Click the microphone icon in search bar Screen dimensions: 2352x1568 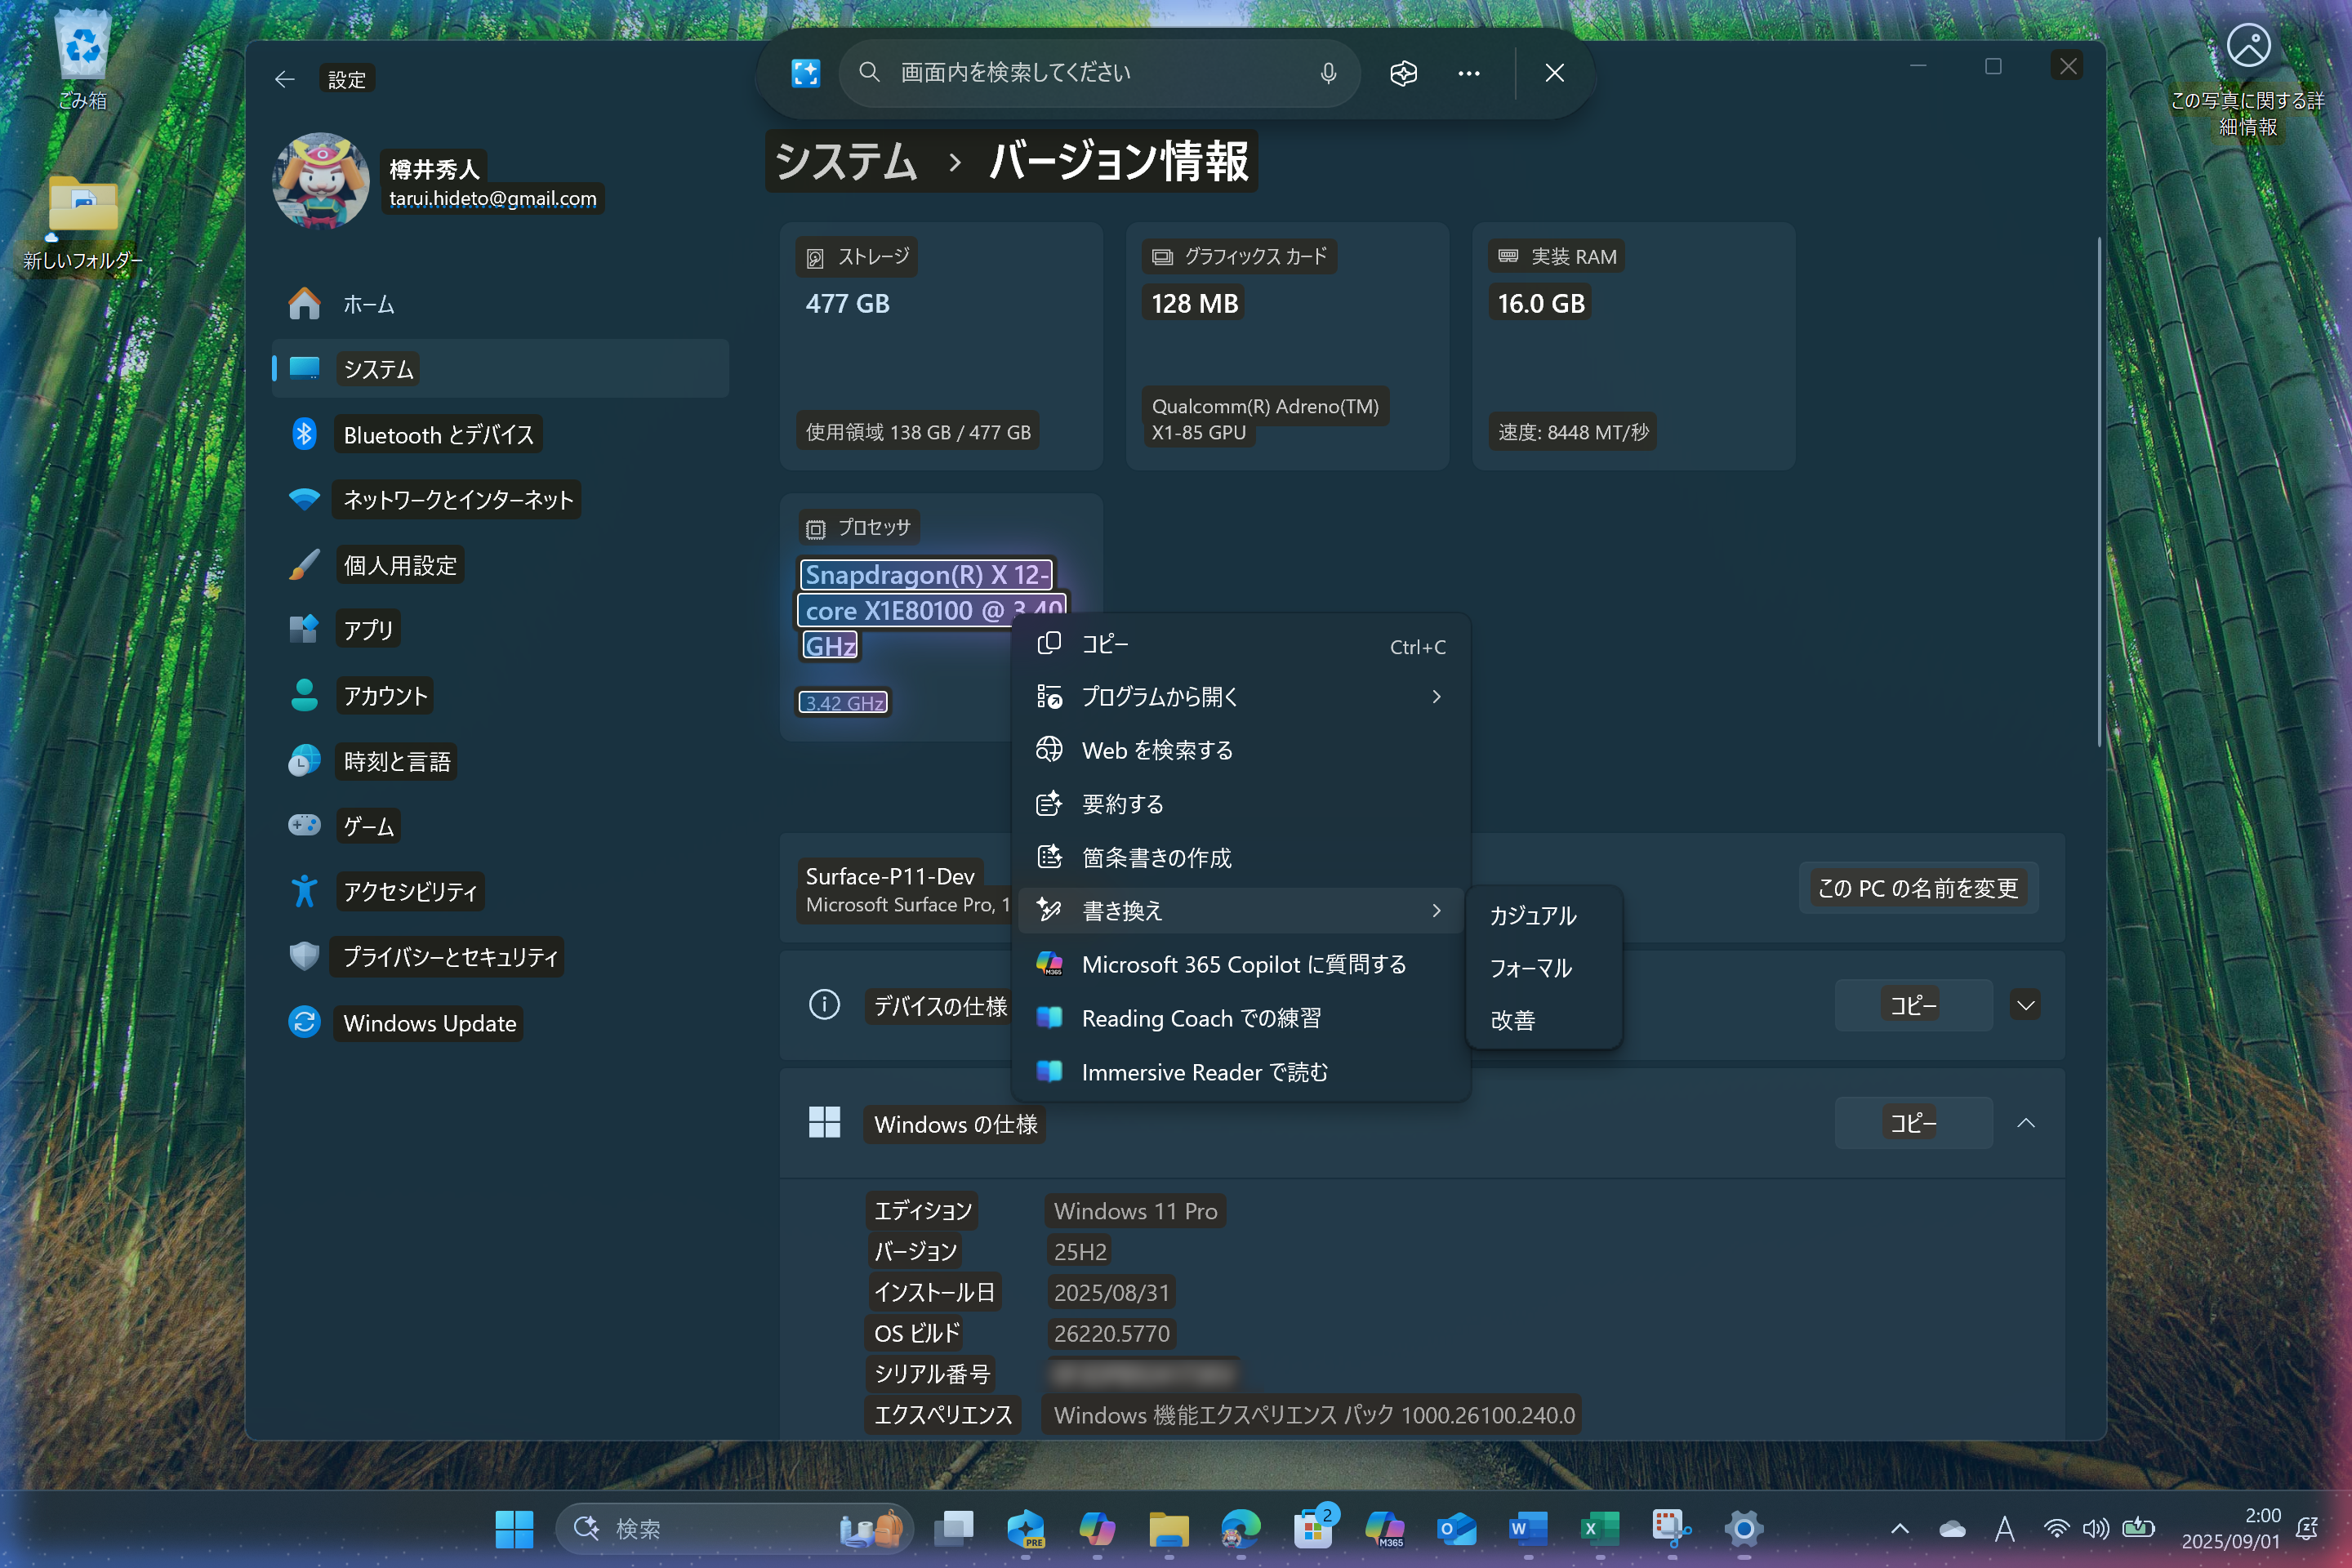(x=1328, y=73)
